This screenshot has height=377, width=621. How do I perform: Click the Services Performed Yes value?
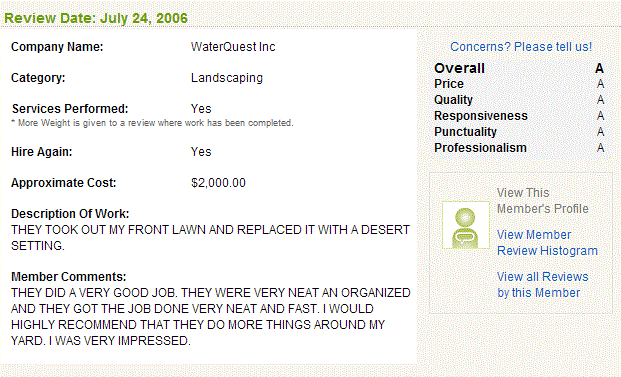[201, 109]
